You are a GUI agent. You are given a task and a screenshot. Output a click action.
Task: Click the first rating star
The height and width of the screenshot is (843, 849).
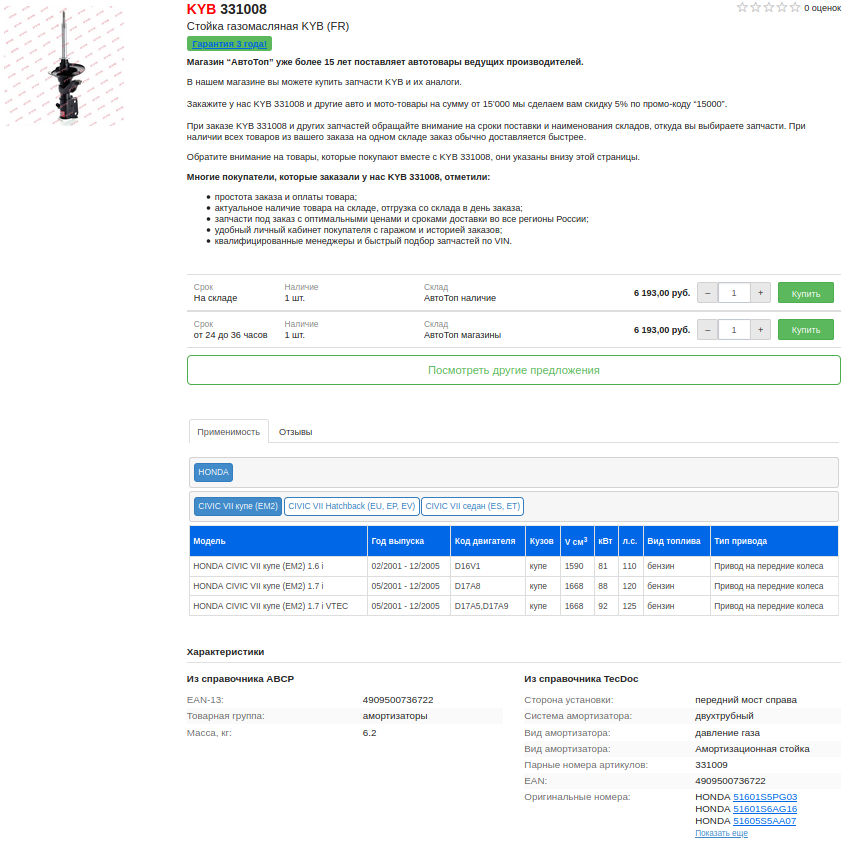click(x=742, y=8)
